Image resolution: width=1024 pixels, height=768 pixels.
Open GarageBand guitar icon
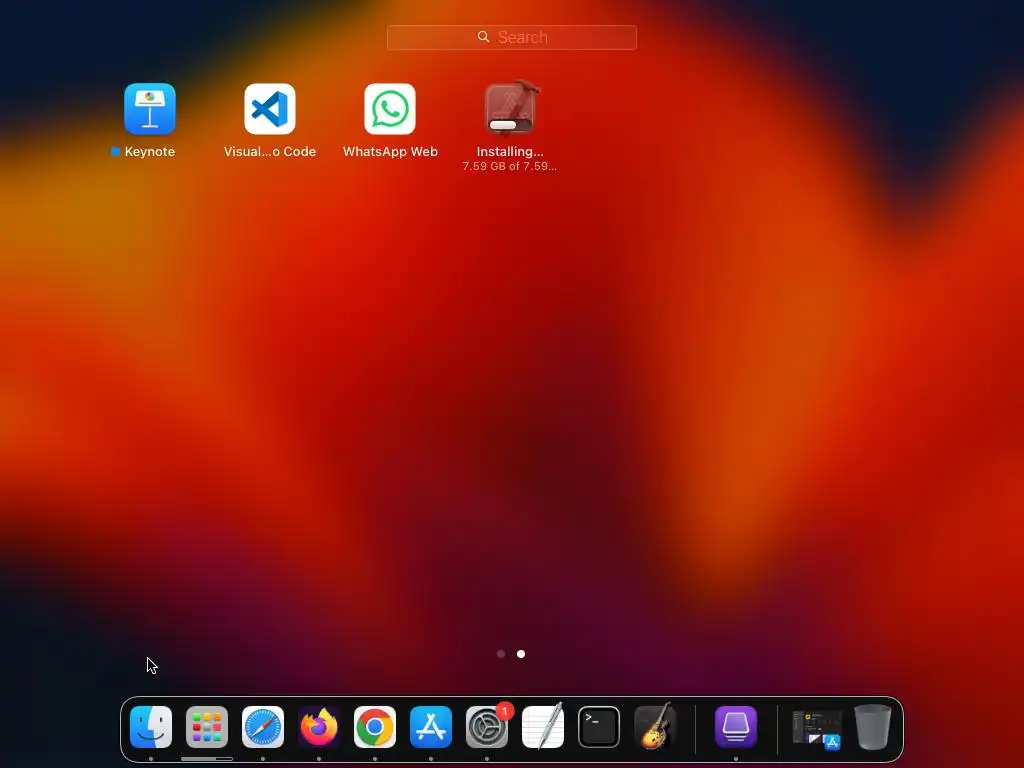click(655, 726)
